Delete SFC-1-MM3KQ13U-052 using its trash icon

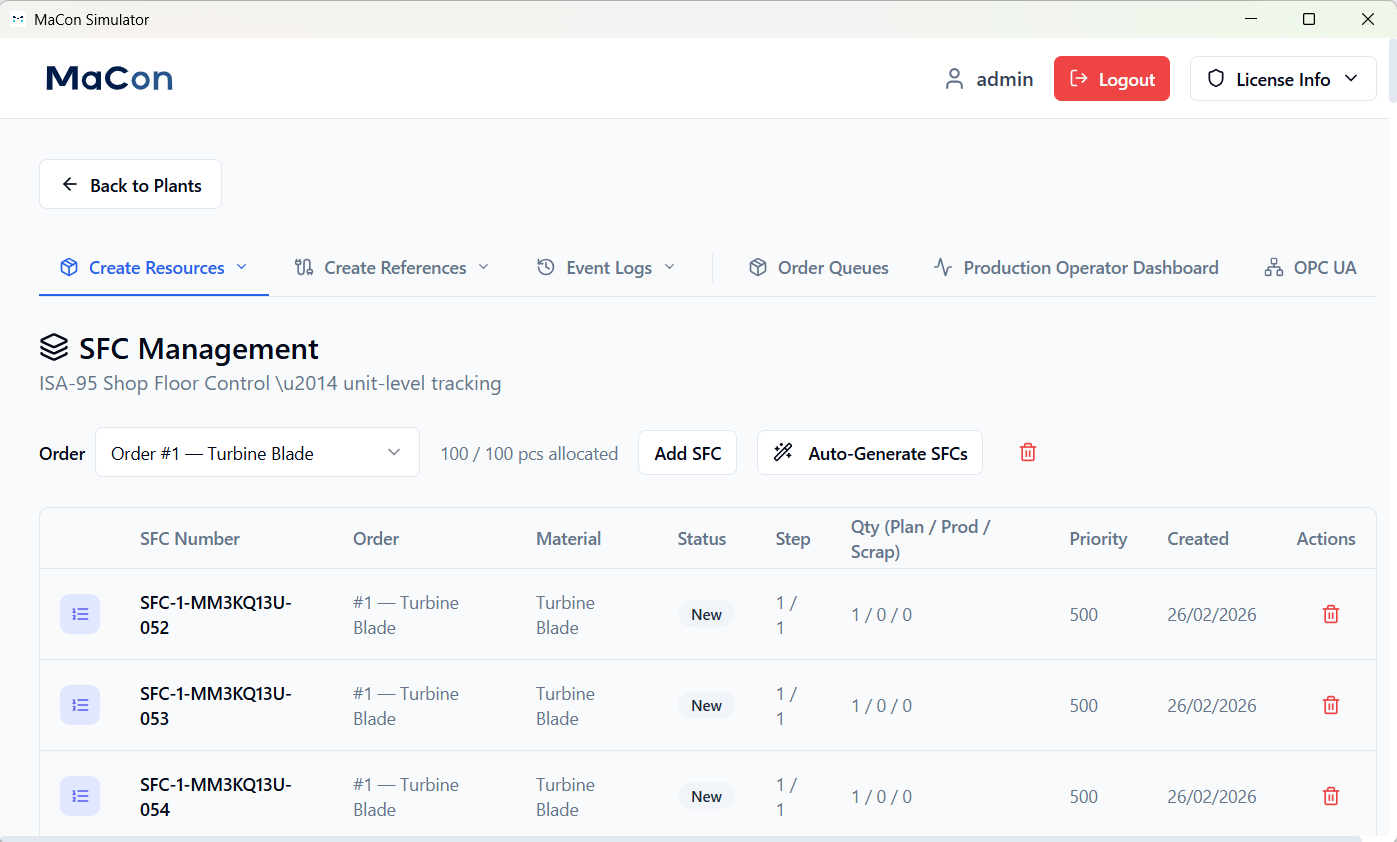[1330, 615]
